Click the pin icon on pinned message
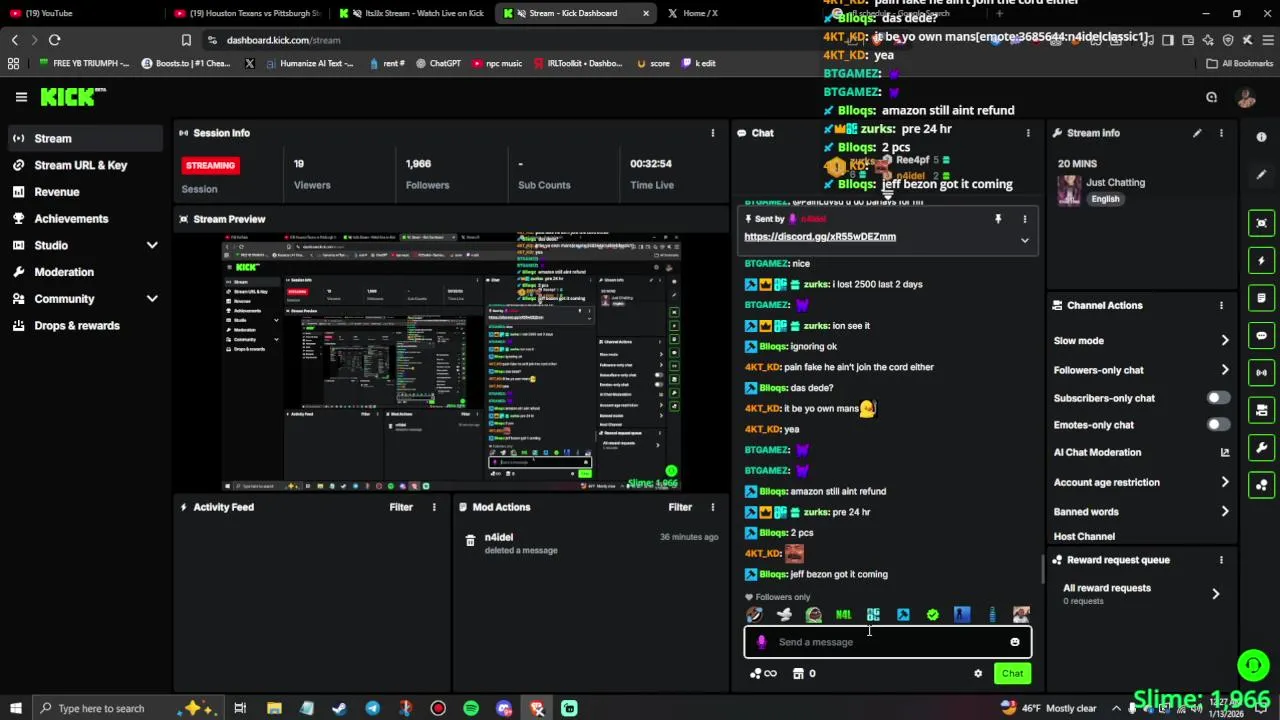1280x720 pixels. coord(998,219)
